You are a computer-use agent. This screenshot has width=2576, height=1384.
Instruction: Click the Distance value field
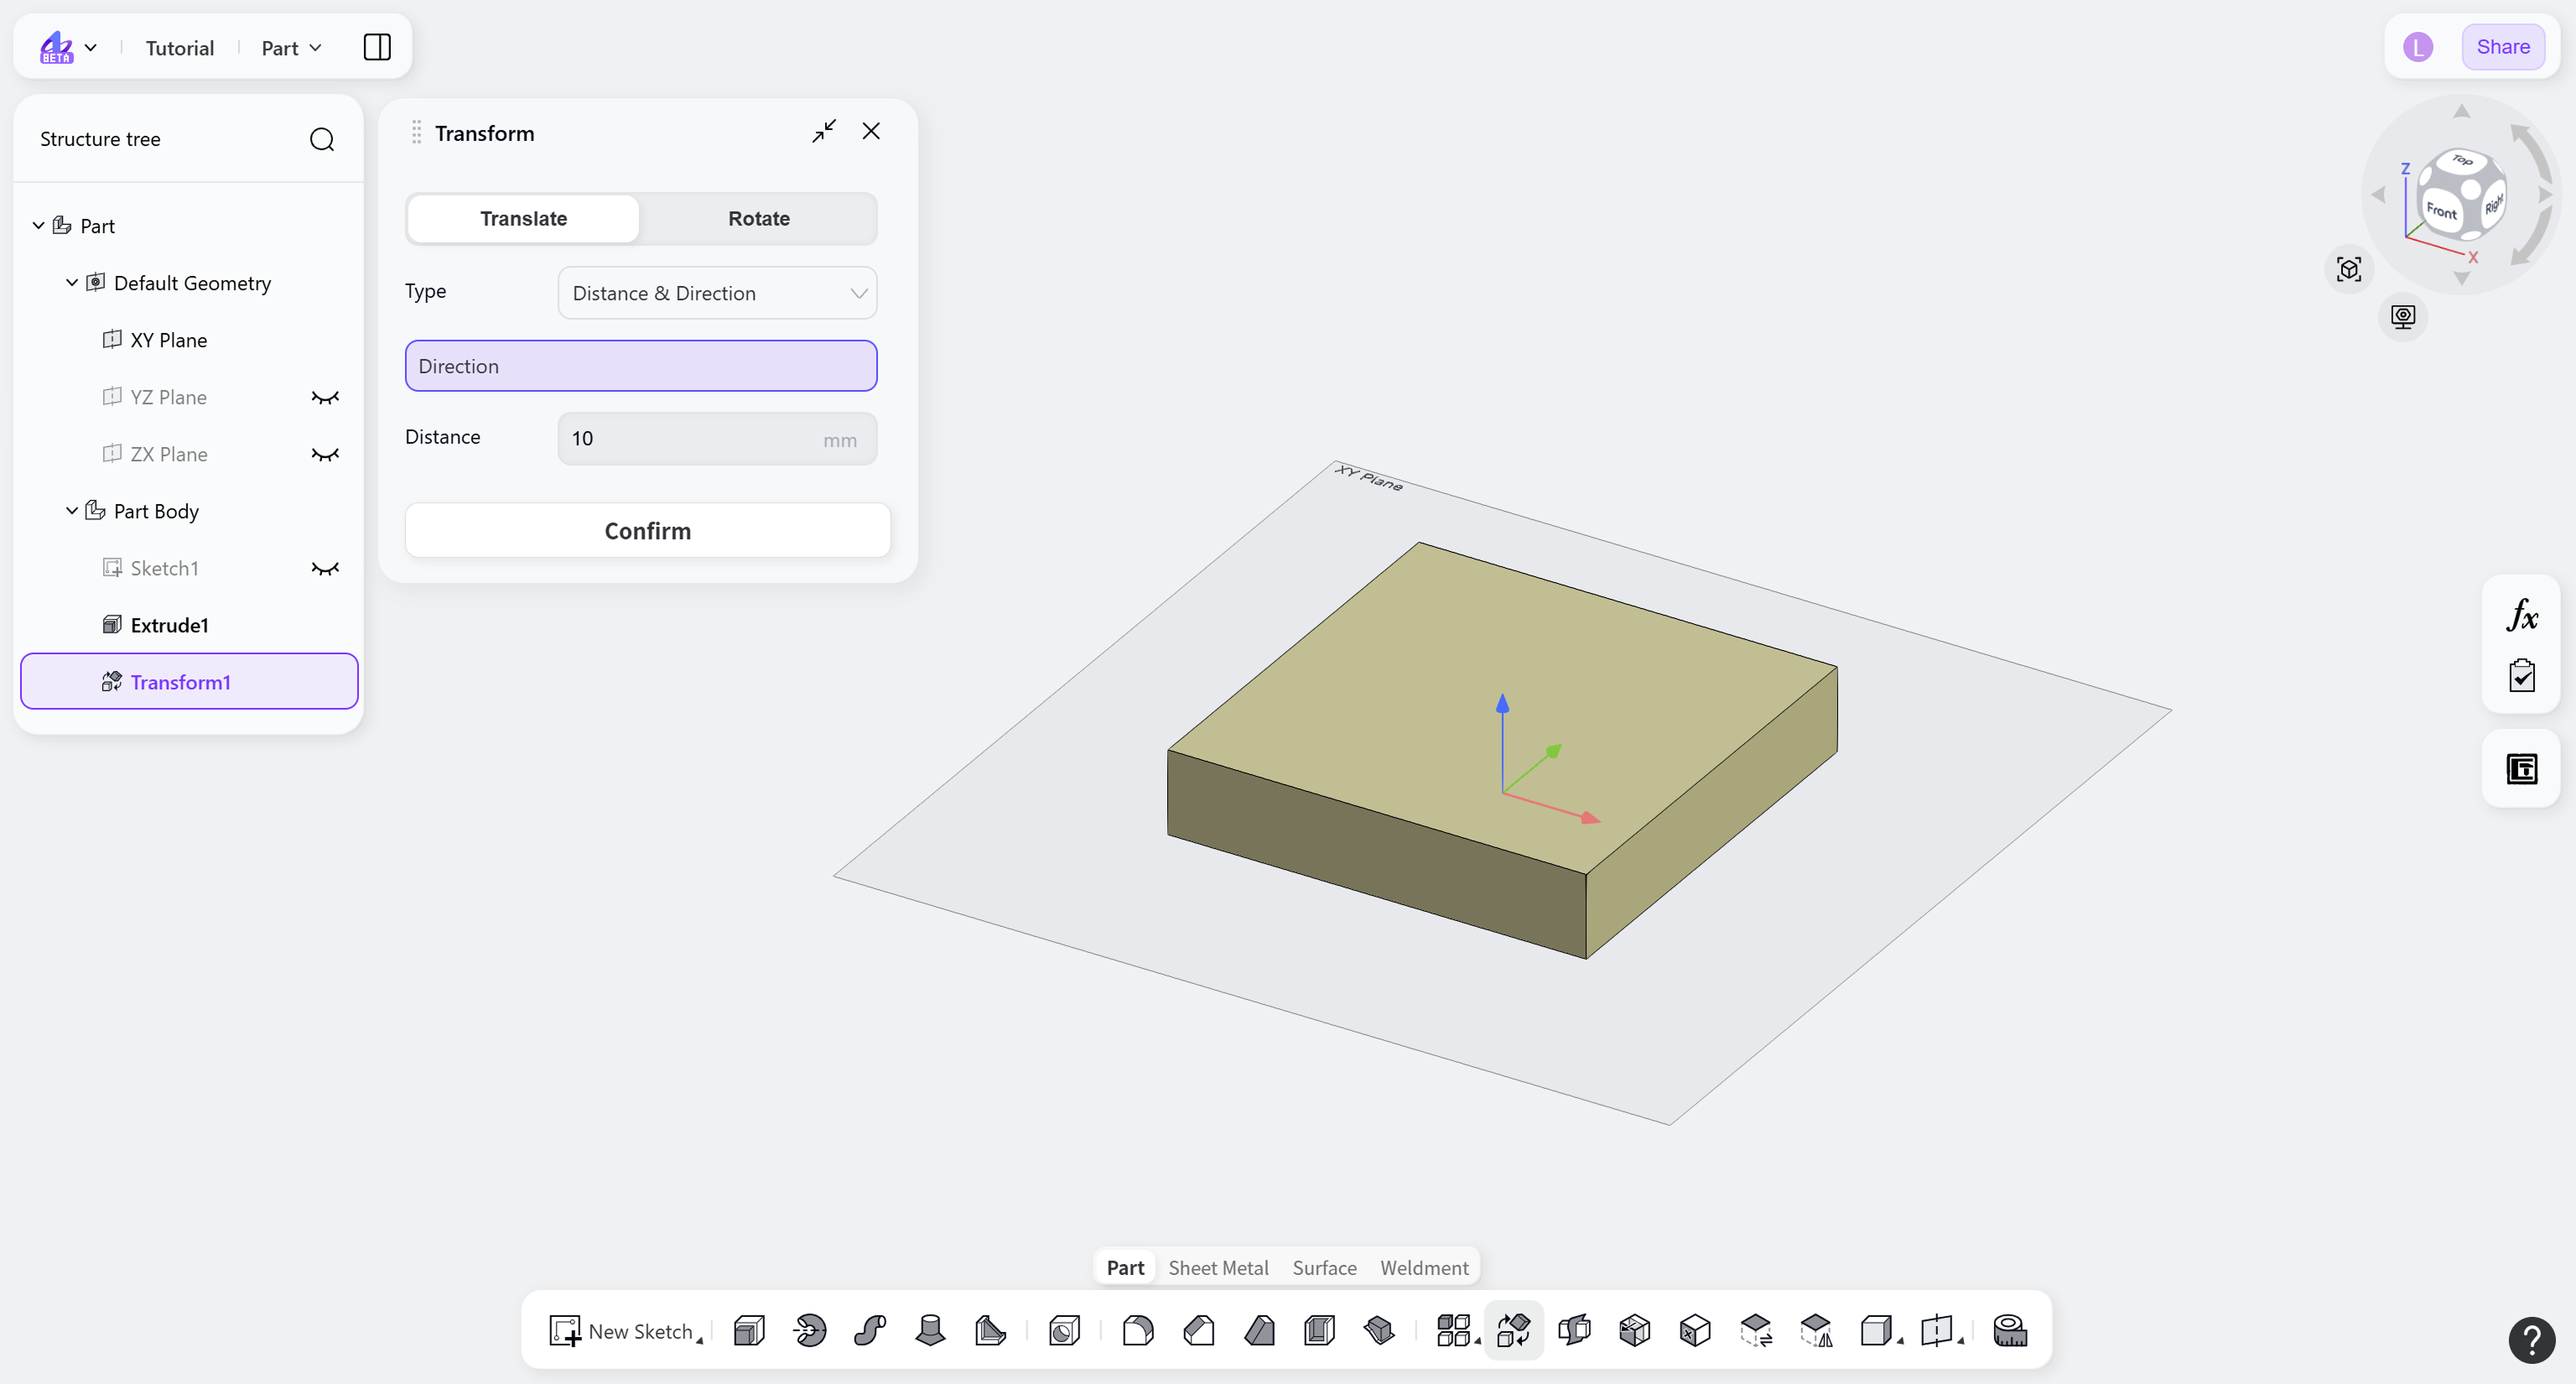(x=717, y=438)
